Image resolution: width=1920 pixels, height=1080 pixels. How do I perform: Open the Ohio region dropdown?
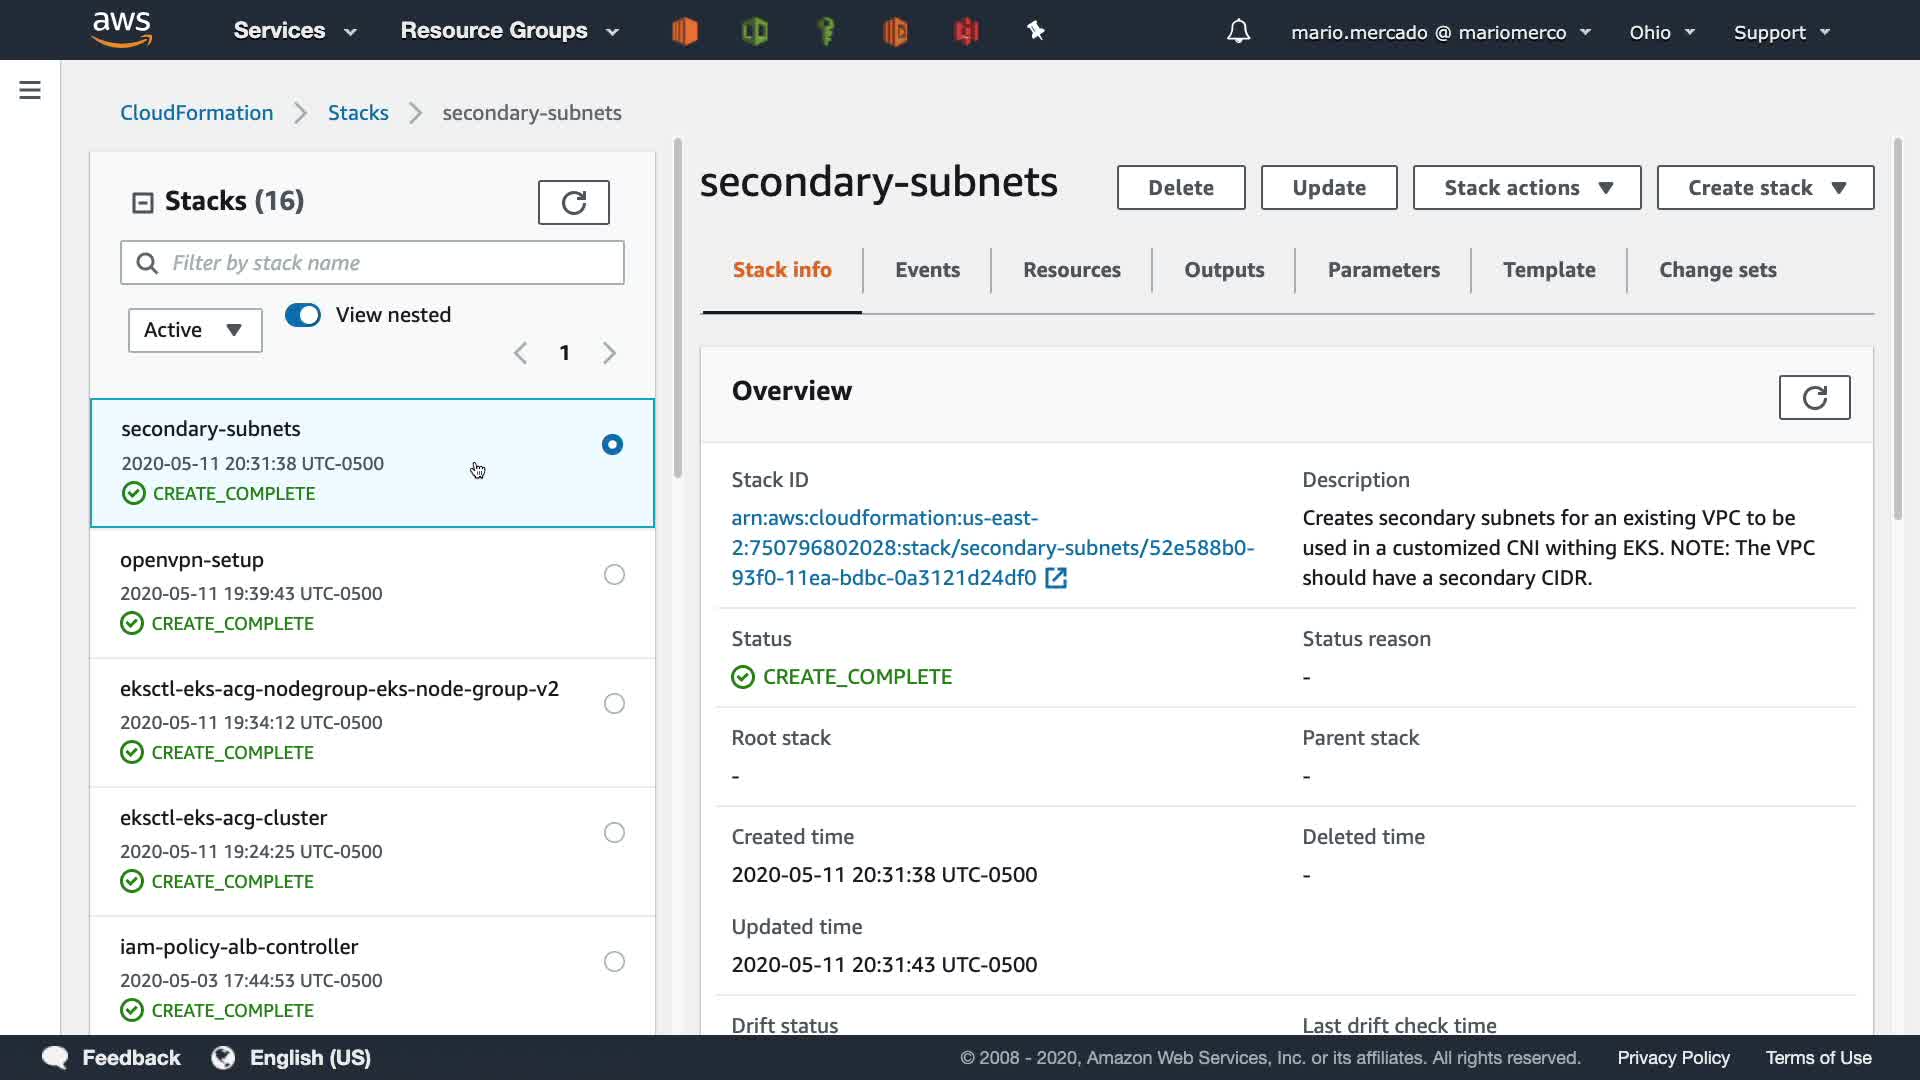[x=1661, y=32]
